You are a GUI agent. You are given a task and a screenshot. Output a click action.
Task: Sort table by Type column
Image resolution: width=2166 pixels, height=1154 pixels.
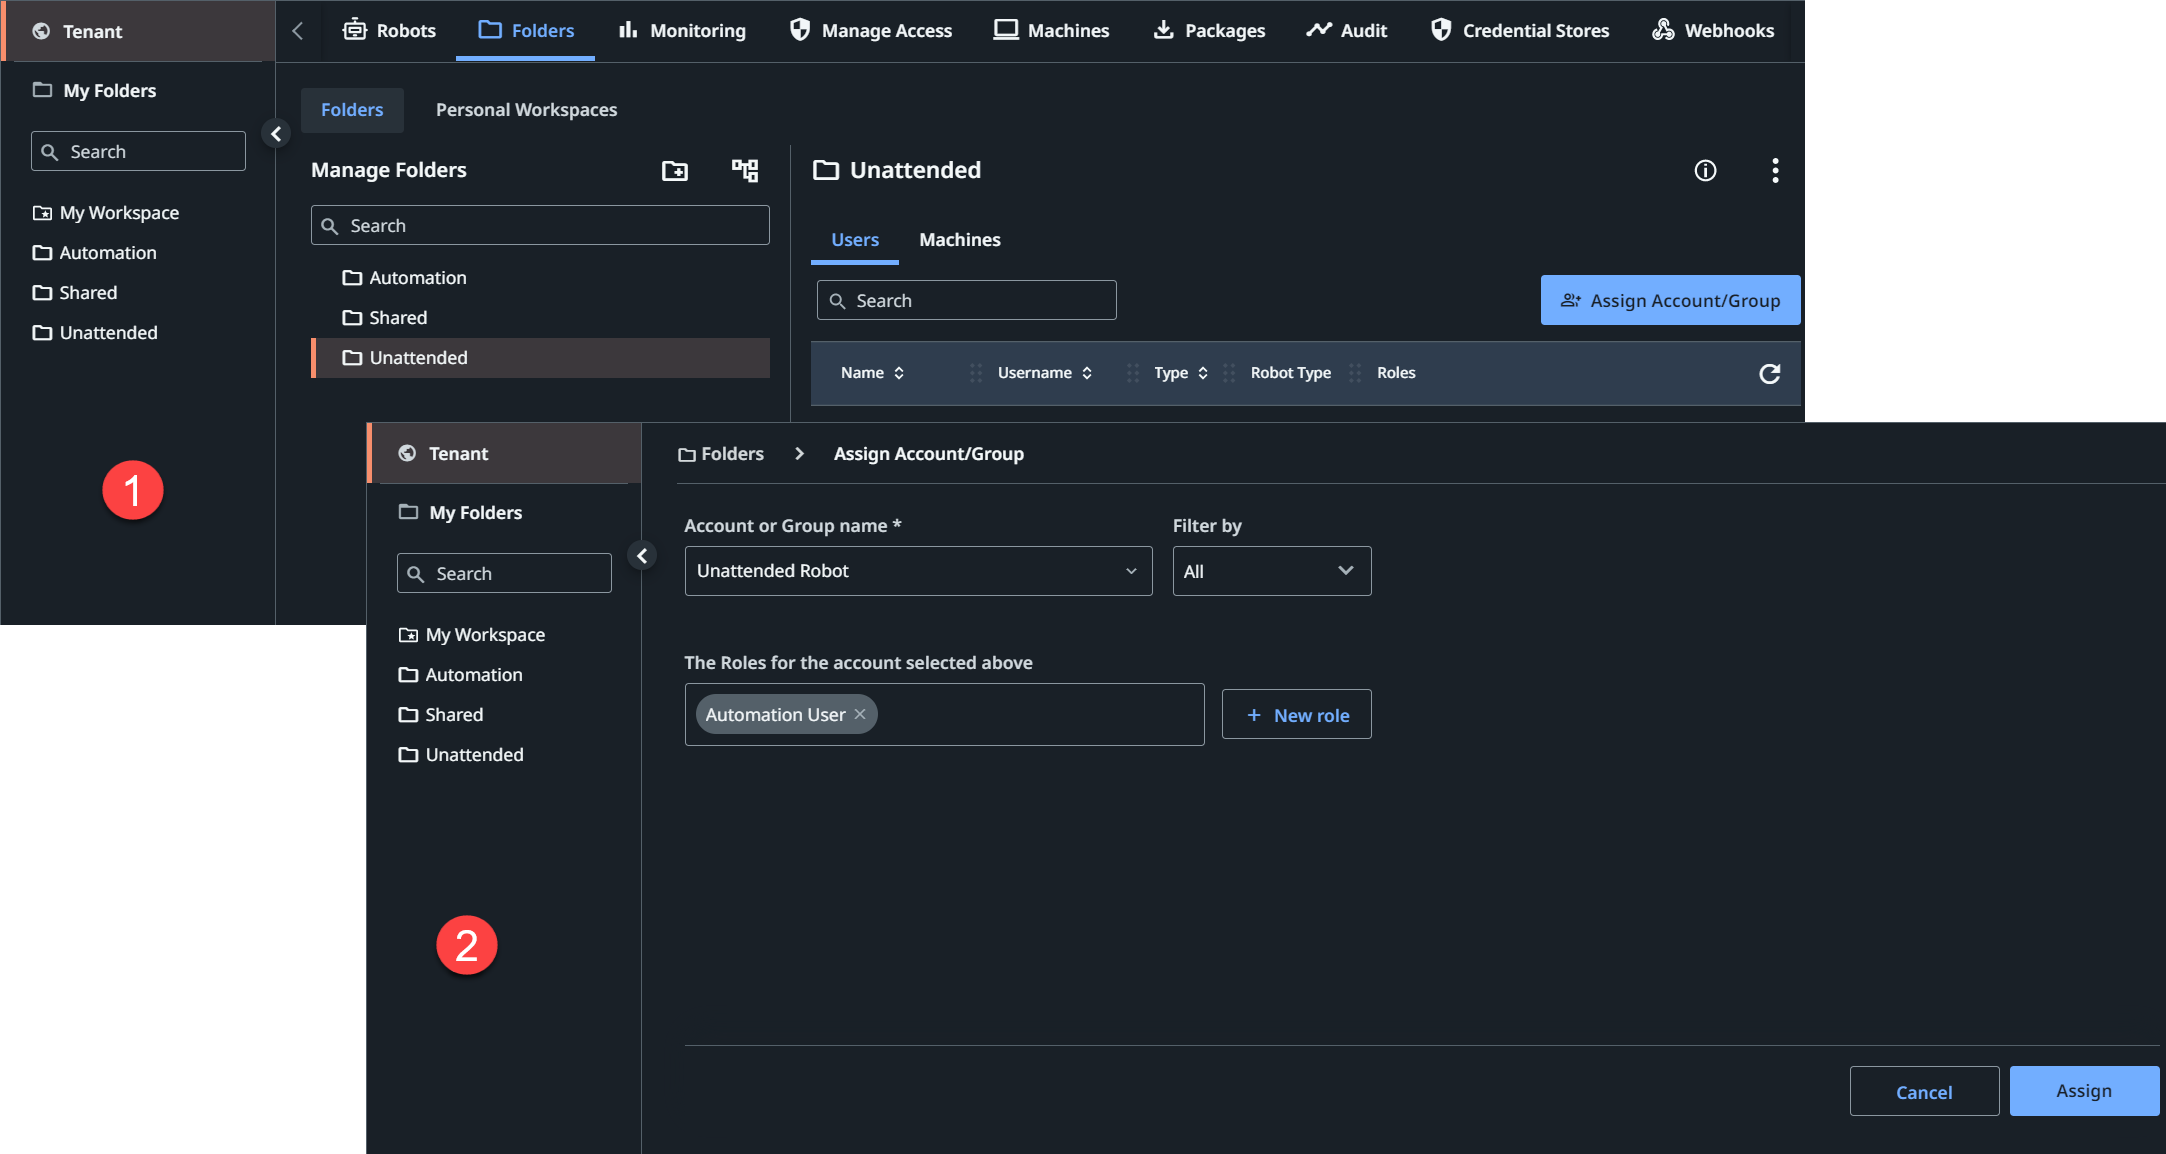(x=1180, y=373)
